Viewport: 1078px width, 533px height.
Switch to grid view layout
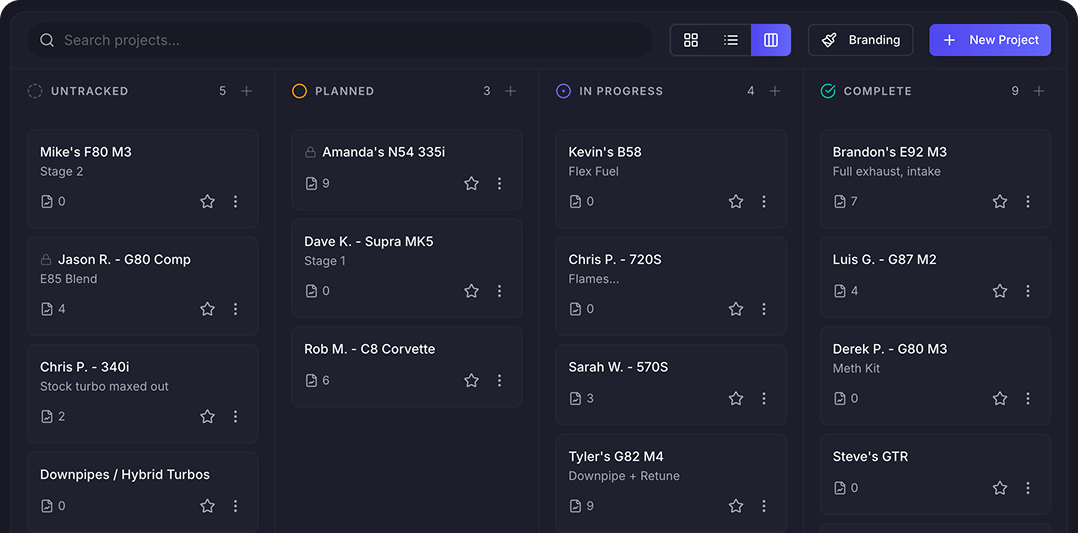[x=691, y=40]
